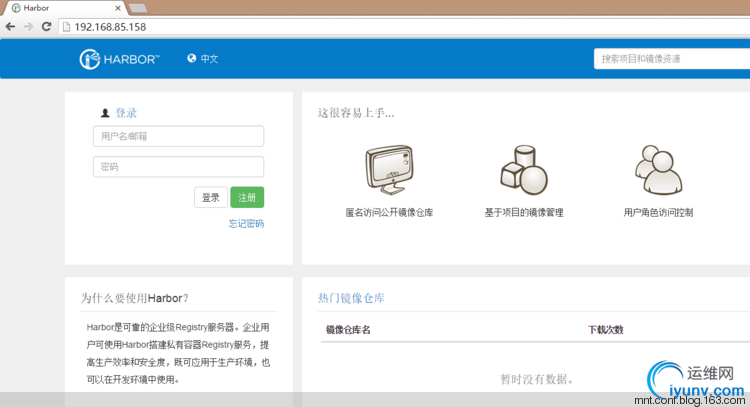
Task: Click the page icon in address bar
Action: (x=66, y=27)
